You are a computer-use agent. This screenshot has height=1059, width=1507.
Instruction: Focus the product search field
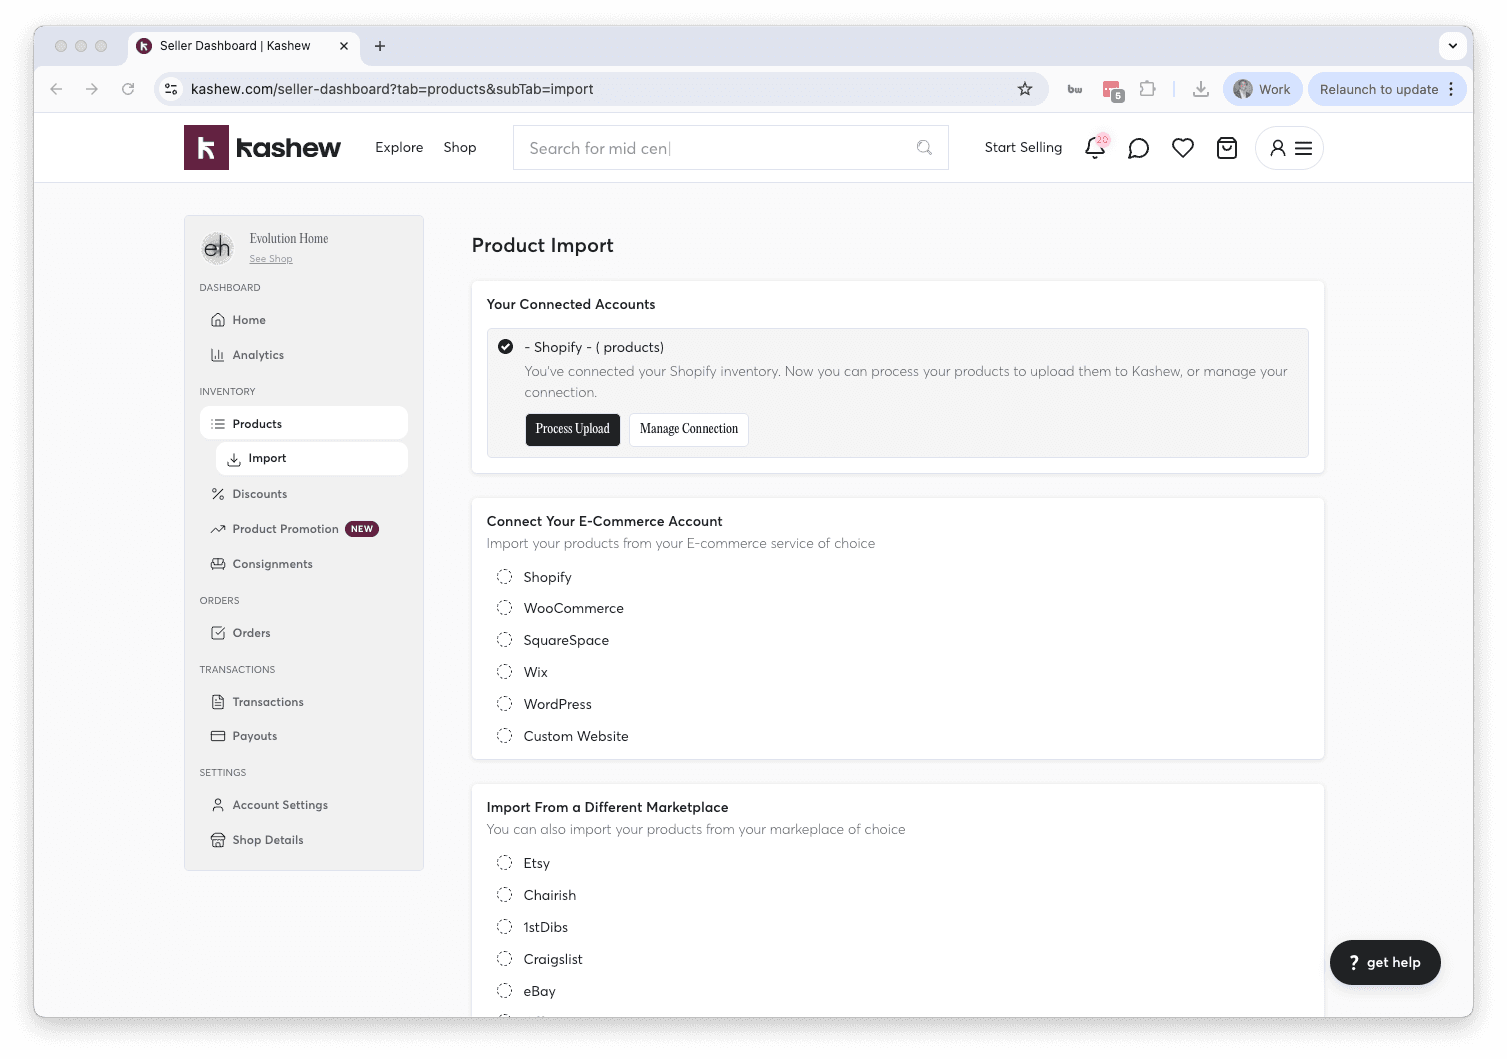[x=730, y=148]
